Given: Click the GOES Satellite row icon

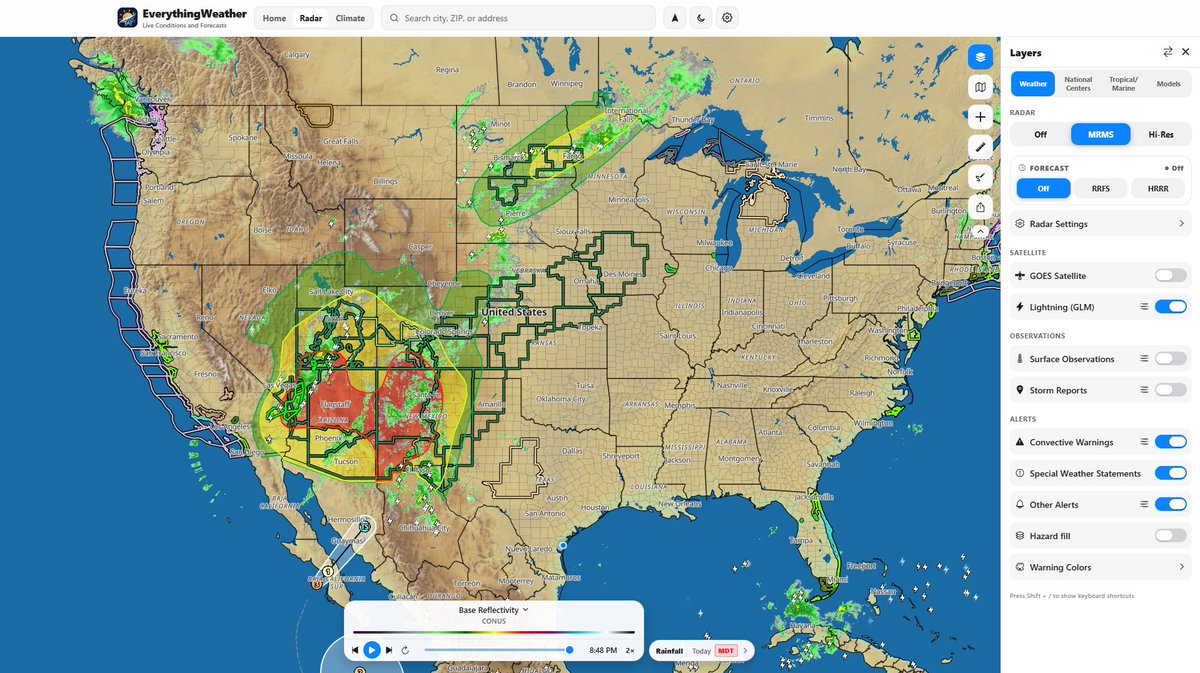Looking at the screenshot, I should (1020, 276).
